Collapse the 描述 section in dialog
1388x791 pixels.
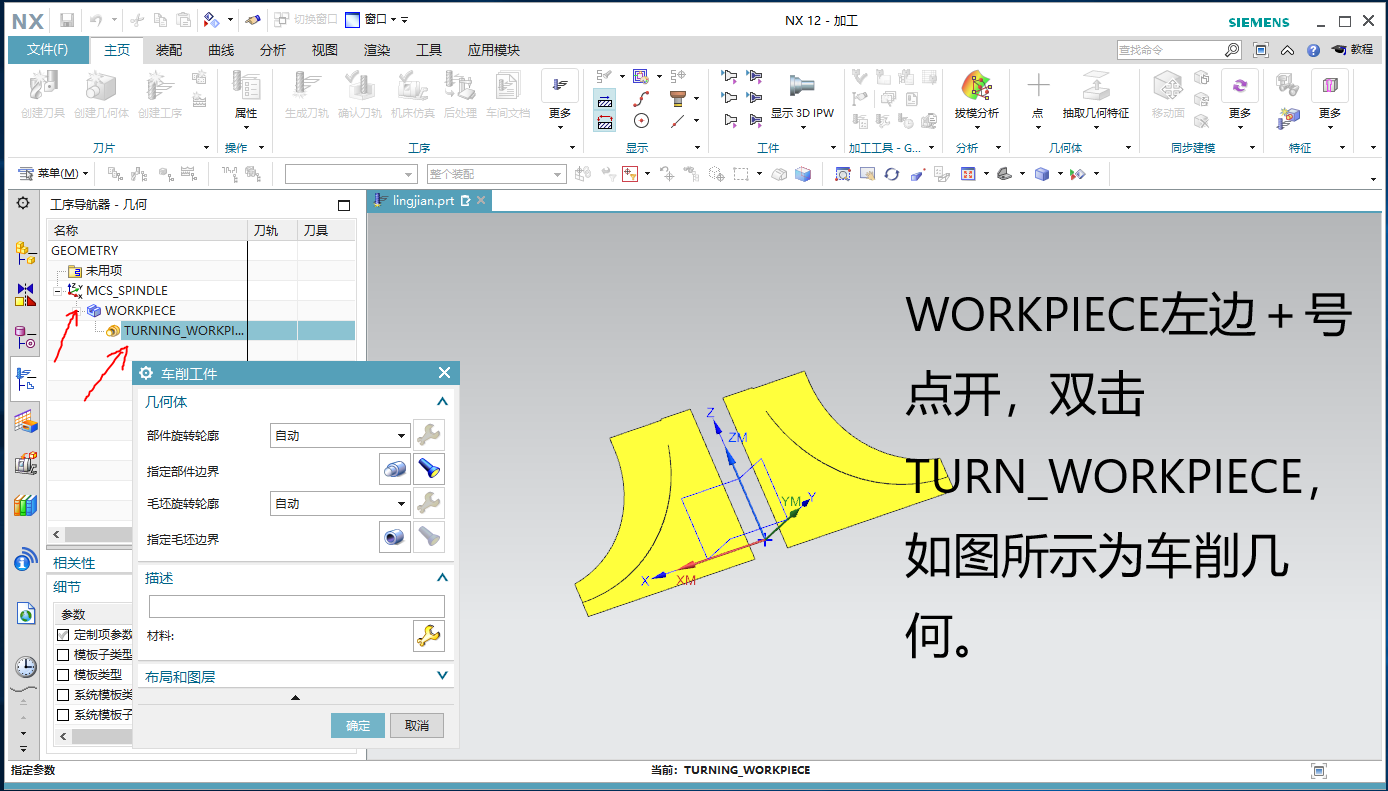pos(442,578)
